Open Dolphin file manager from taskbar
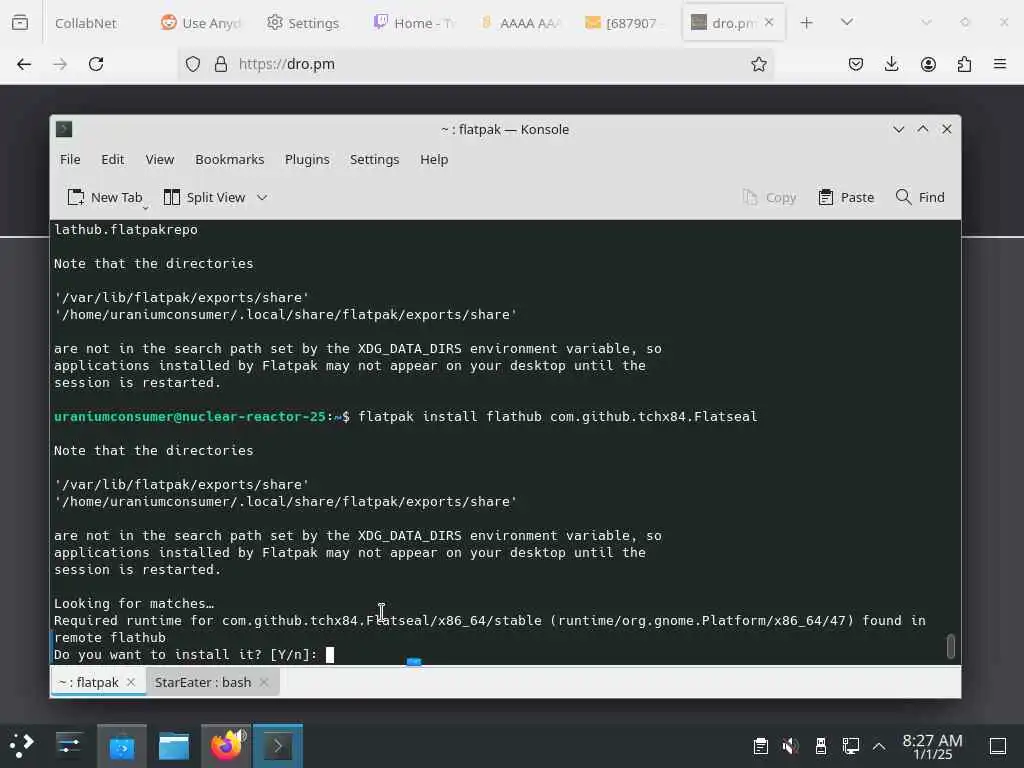Viewport: 1024px width, 768px height. pos(174,745)
